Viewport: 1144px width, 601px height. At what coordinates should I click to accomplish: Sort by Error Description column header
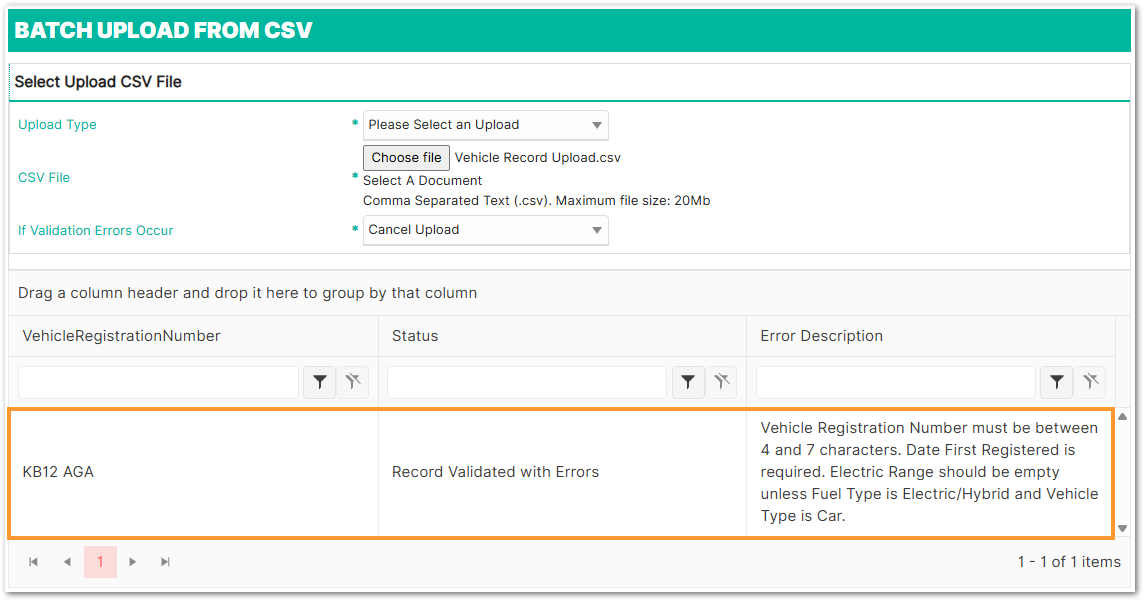821,336
